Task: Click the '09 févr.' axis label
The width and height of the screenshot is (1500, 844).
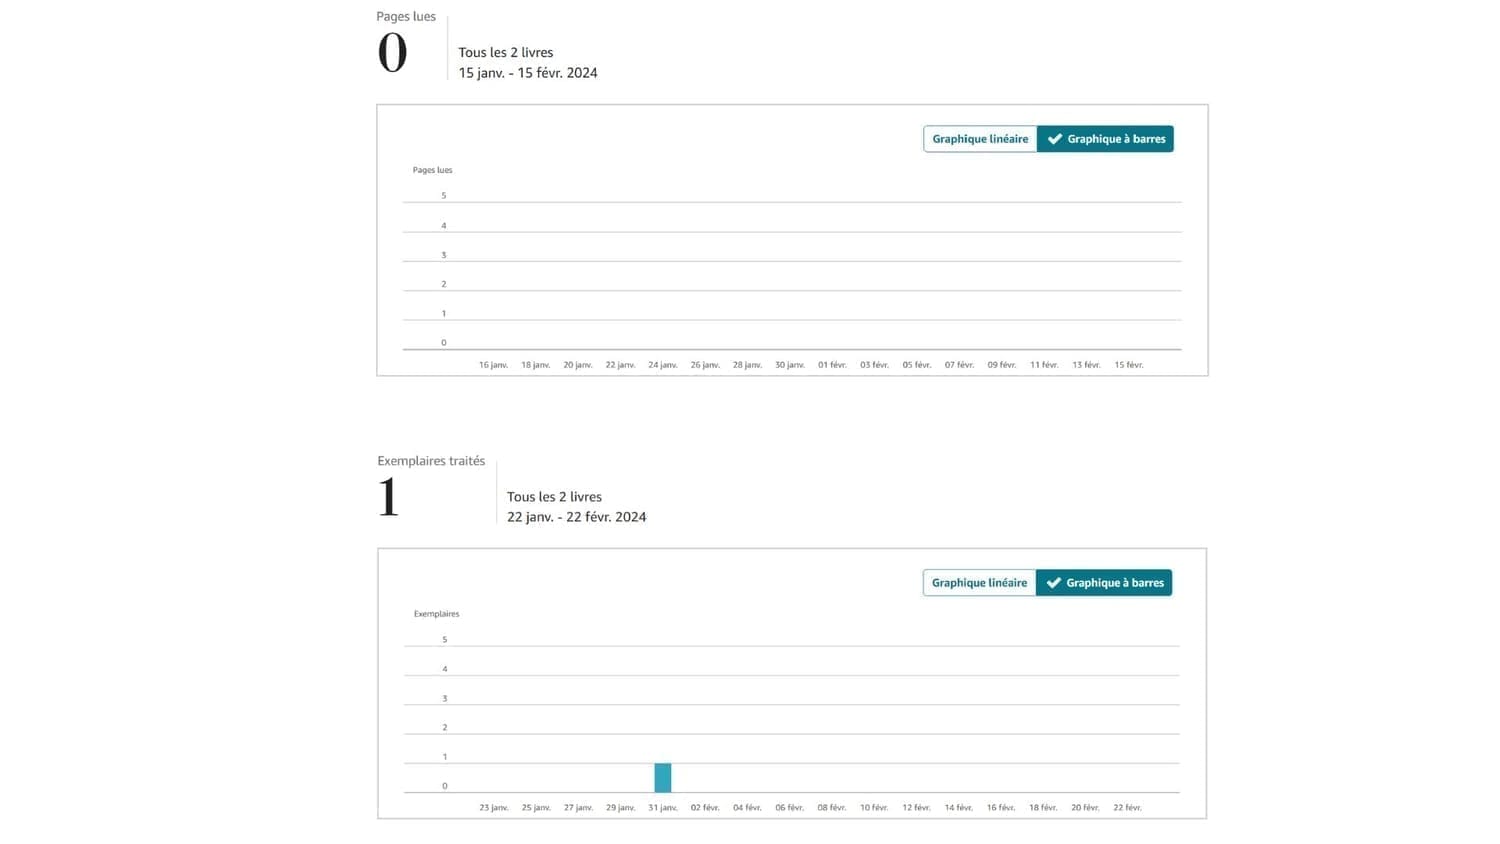Action: pos(1002,365)
